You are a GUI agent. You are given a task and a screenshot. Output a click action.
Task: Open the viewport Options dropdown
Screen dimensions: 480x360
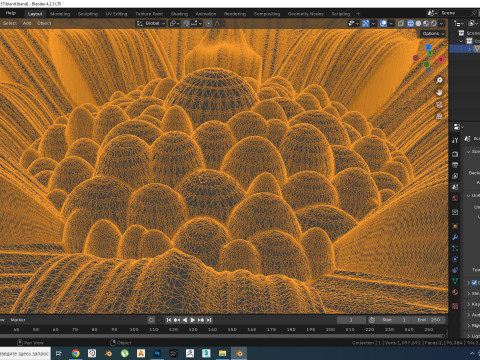tap(433, 34)
